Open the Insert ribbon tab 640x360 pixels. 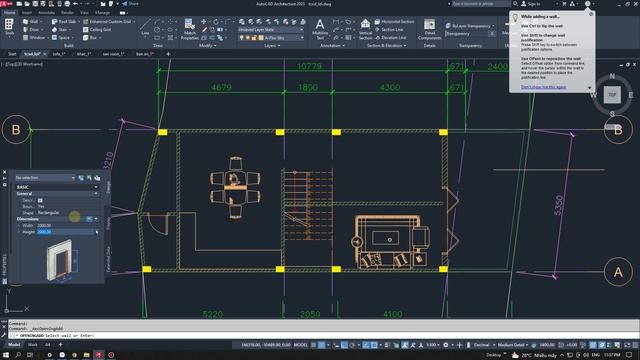click(x=27, y=13)
